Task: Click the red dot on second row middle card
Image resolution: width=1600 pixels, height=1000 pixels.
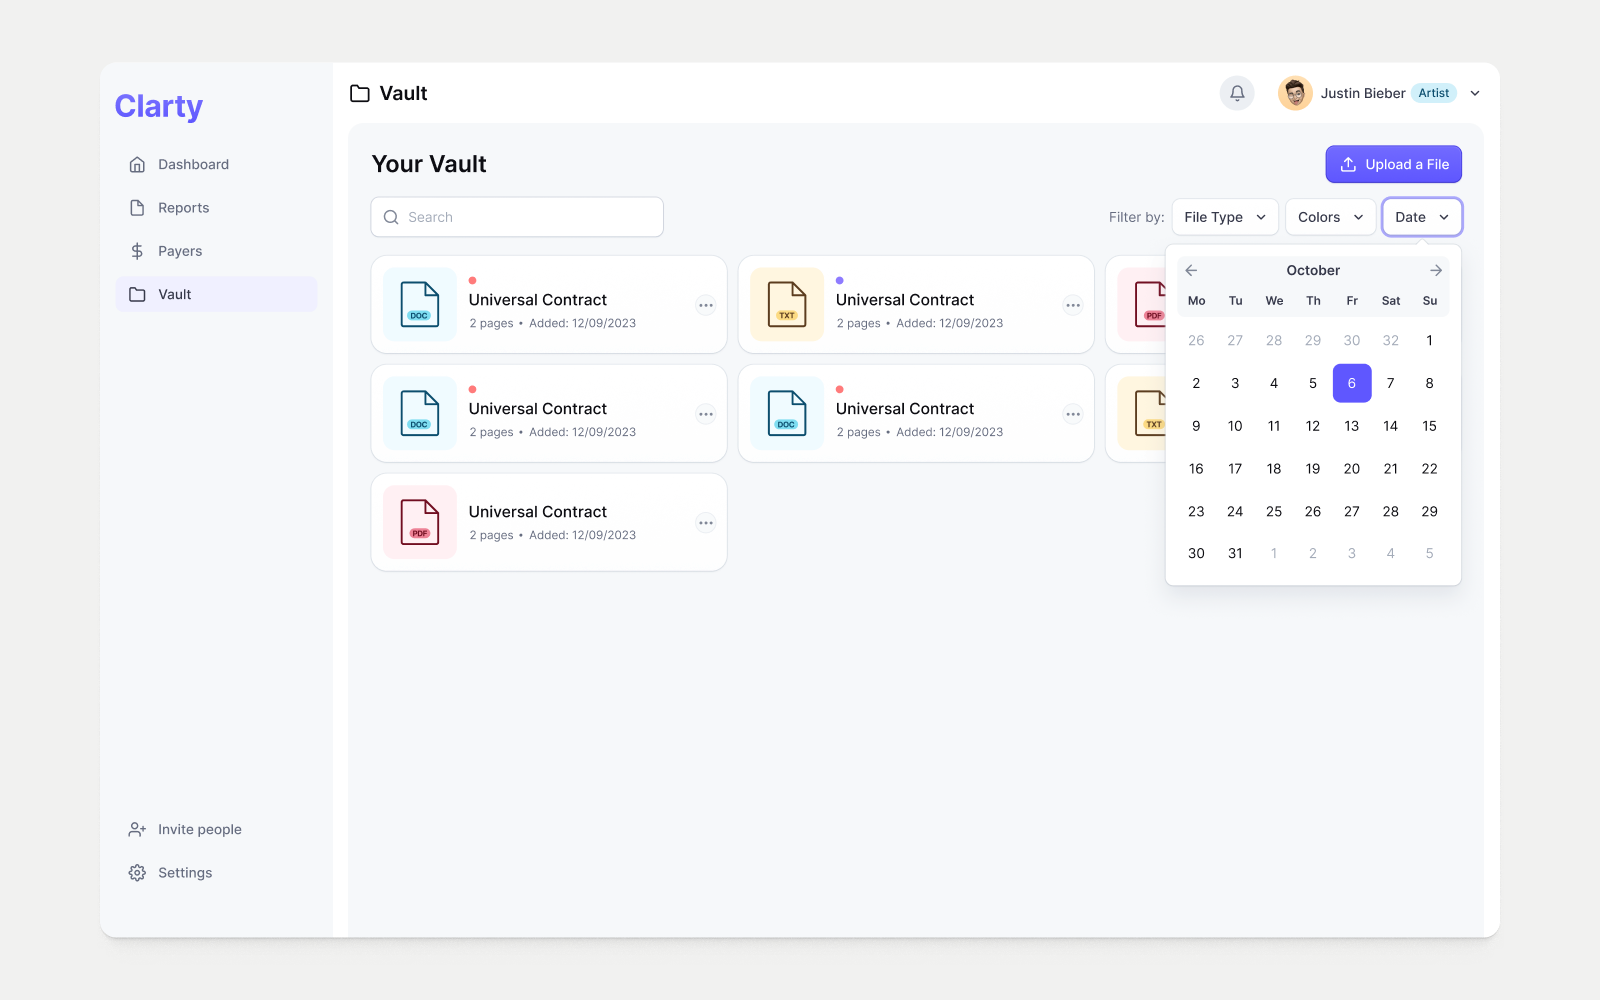Action: pos(840,390)
